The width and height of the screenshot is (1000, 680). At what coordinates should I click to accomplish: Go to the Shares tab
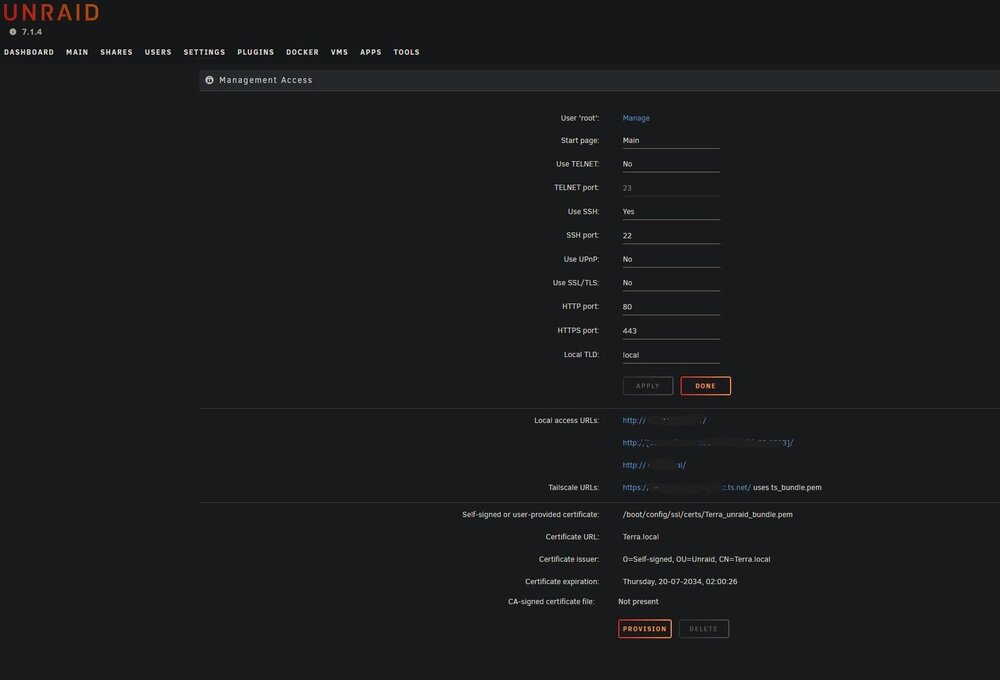tap(116, 52)
